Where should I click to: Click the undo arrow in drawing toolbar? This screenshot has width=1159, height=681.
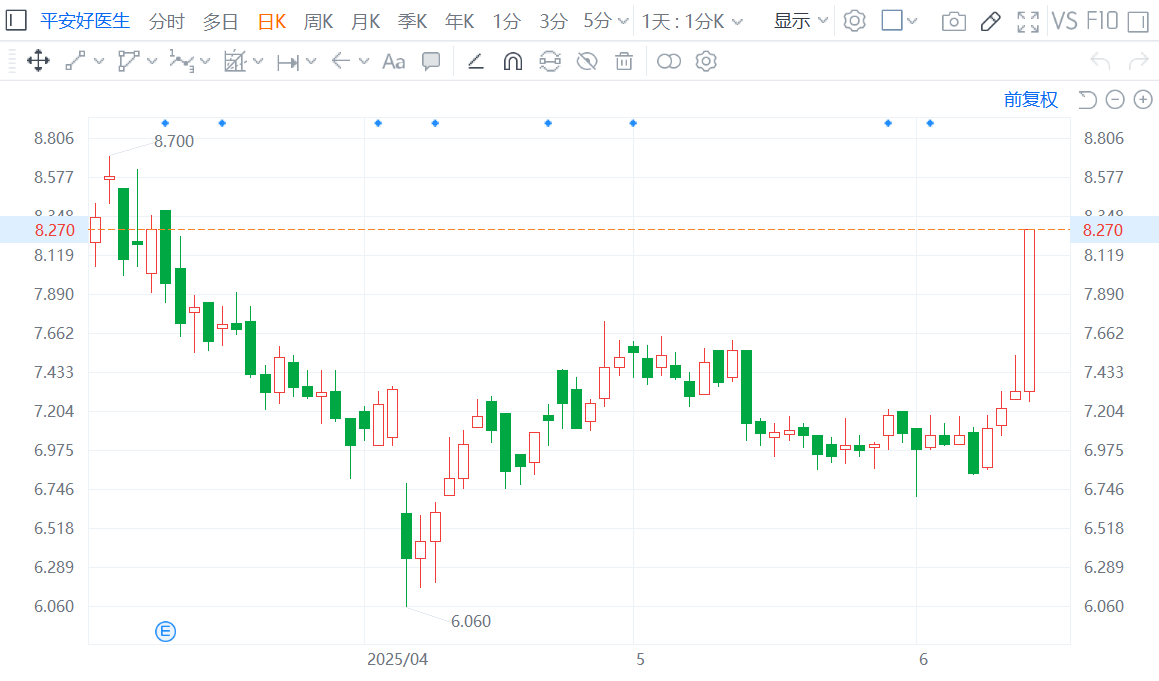coord(1101,61)
